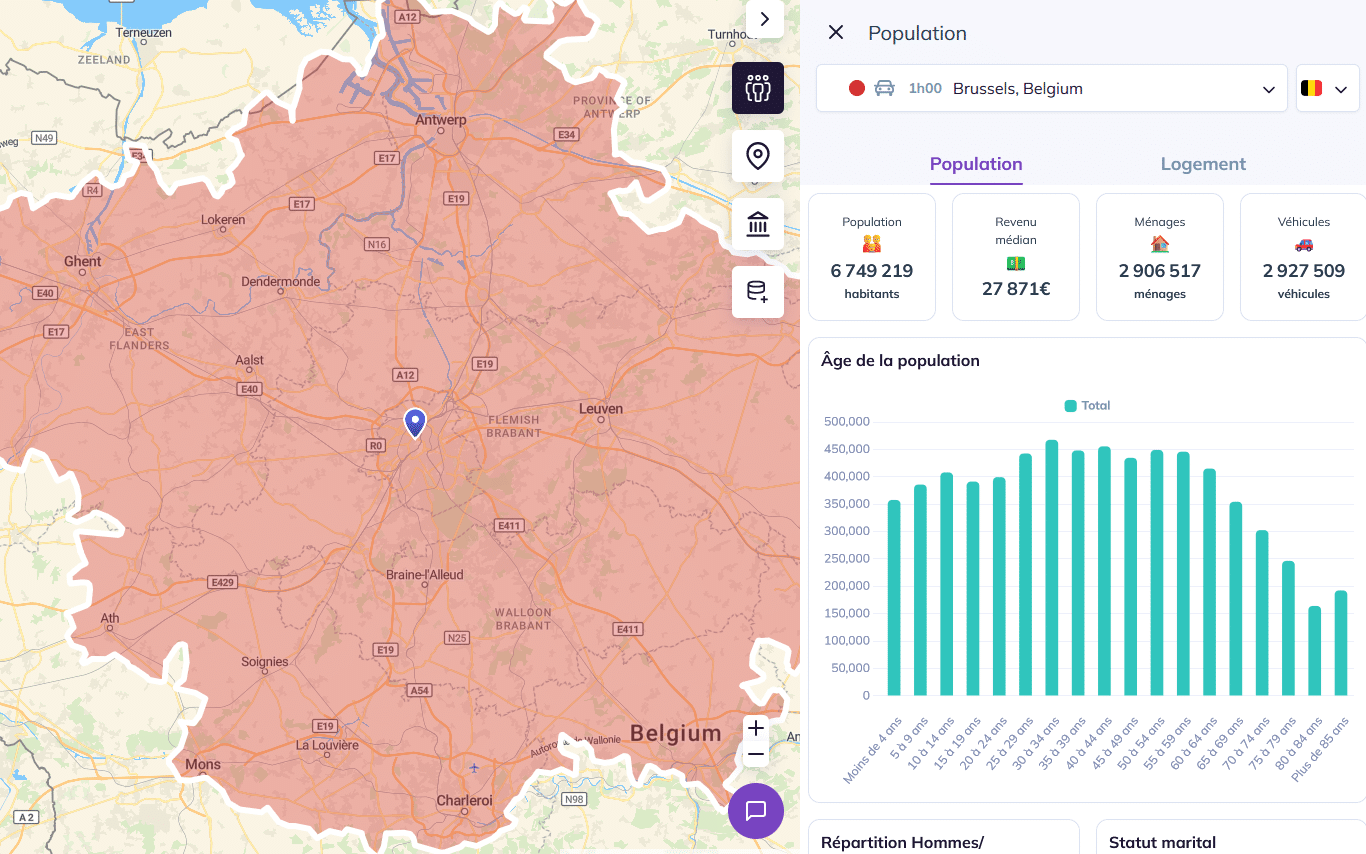Open the monuments points-of-interest map tool
The width and height of the screenshot is (1366, 854).
[x=757, y=224]
